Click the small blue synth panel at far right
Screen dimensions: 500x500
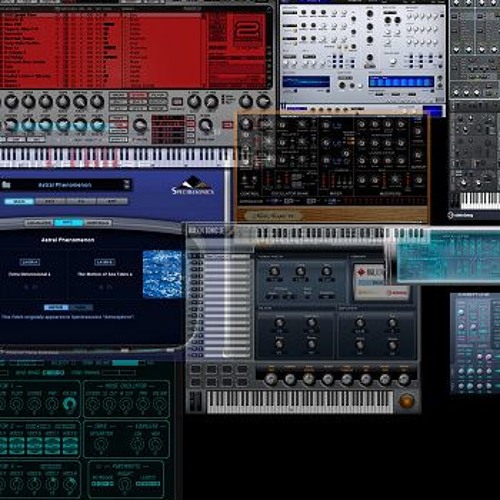475,343
